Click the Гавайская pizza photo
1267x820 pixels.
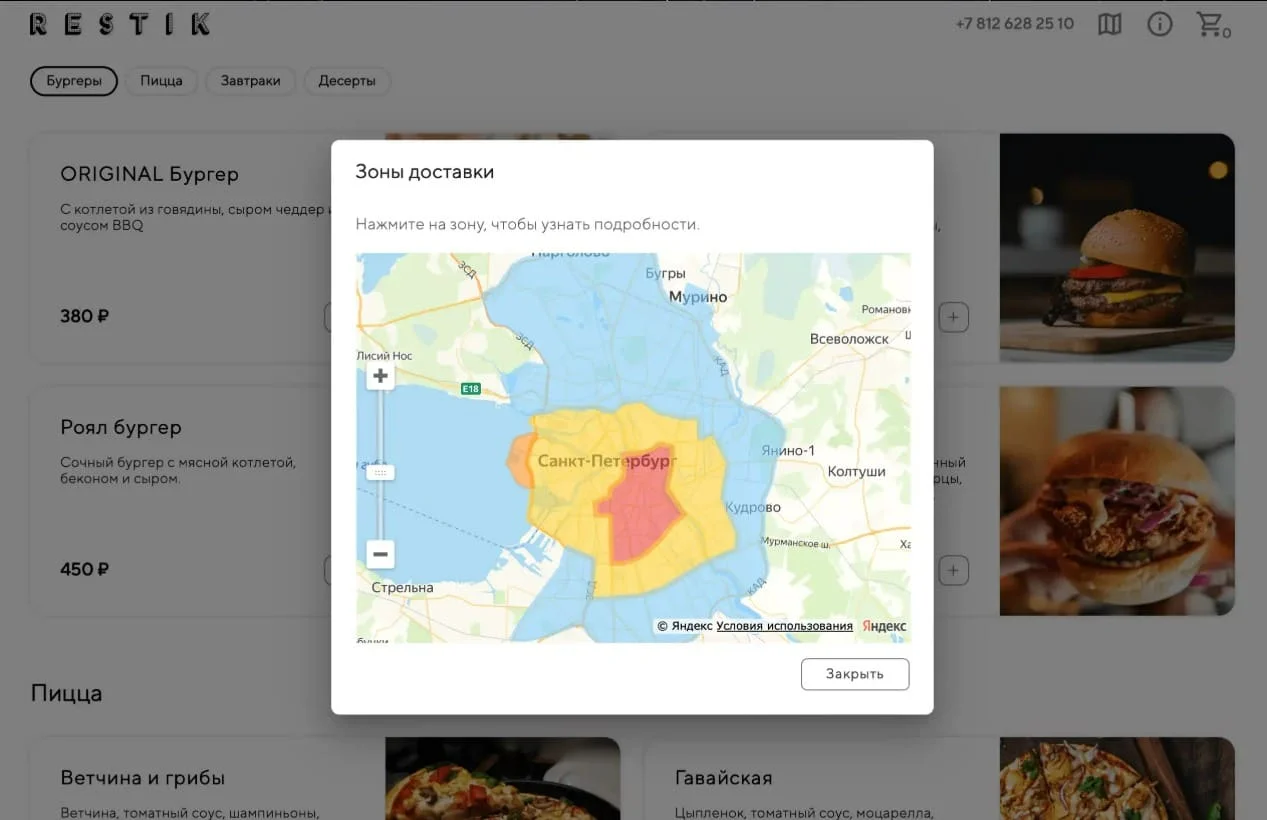(1117, 779)
